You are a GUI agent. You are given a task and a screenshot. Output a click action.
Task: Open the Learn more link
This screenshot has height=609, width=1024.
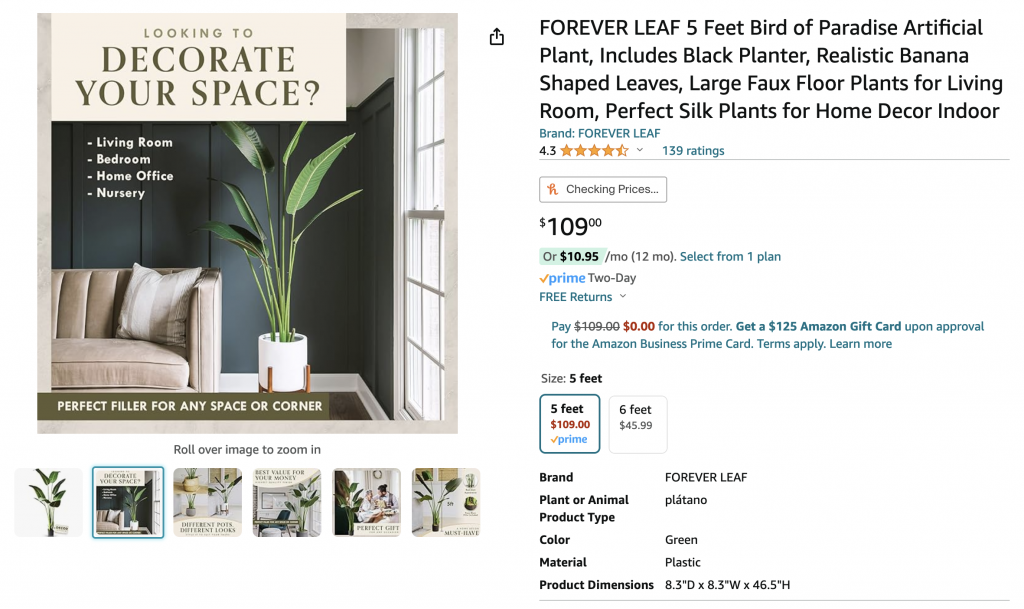coord(860,344)
